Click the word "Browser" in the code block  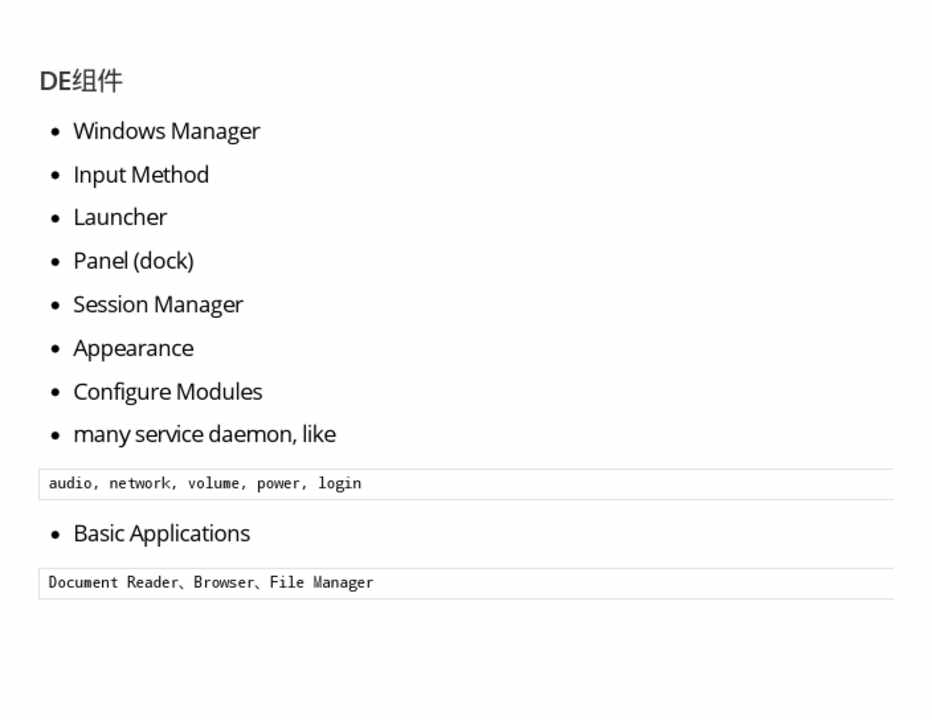(223, 583)
